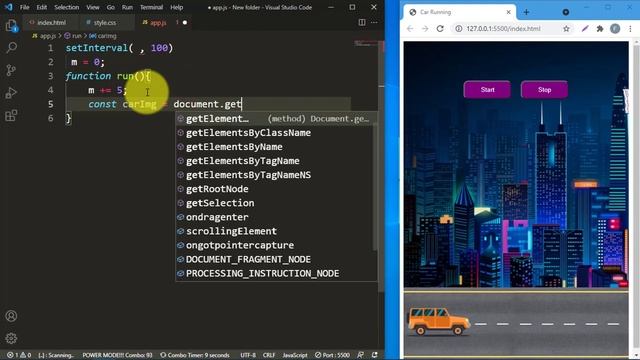Click the JavaScript language mode indicator
This screenshot has width=640, height=360.
(x=295, y=355)
